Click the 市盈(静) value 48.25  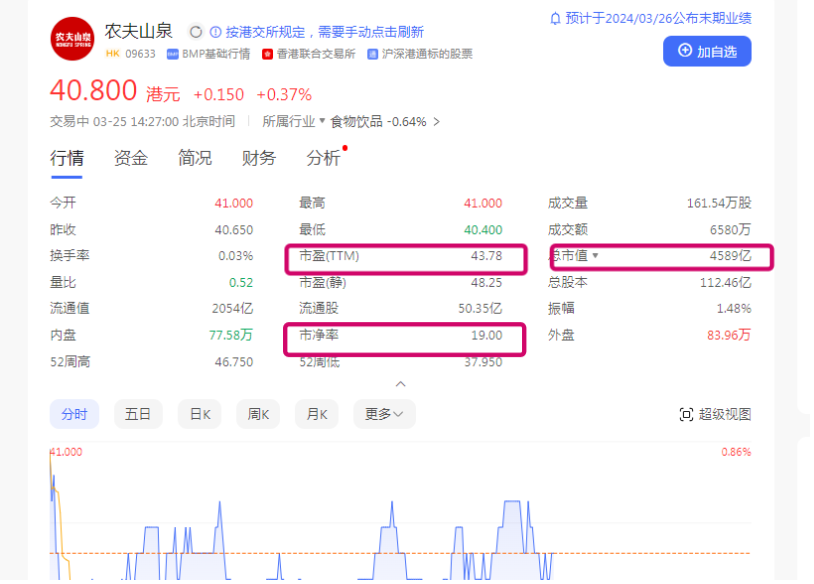[486, 282]
